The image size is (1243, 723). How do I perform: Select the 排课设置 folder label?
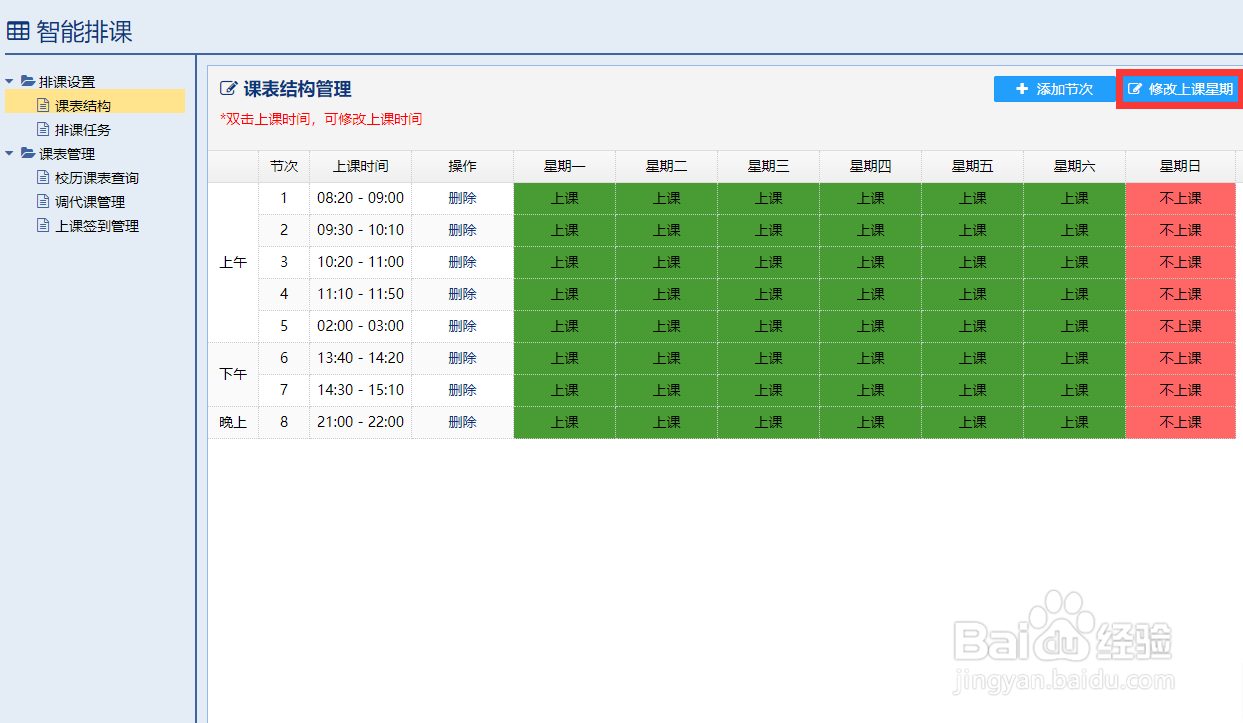coord(67,82)
